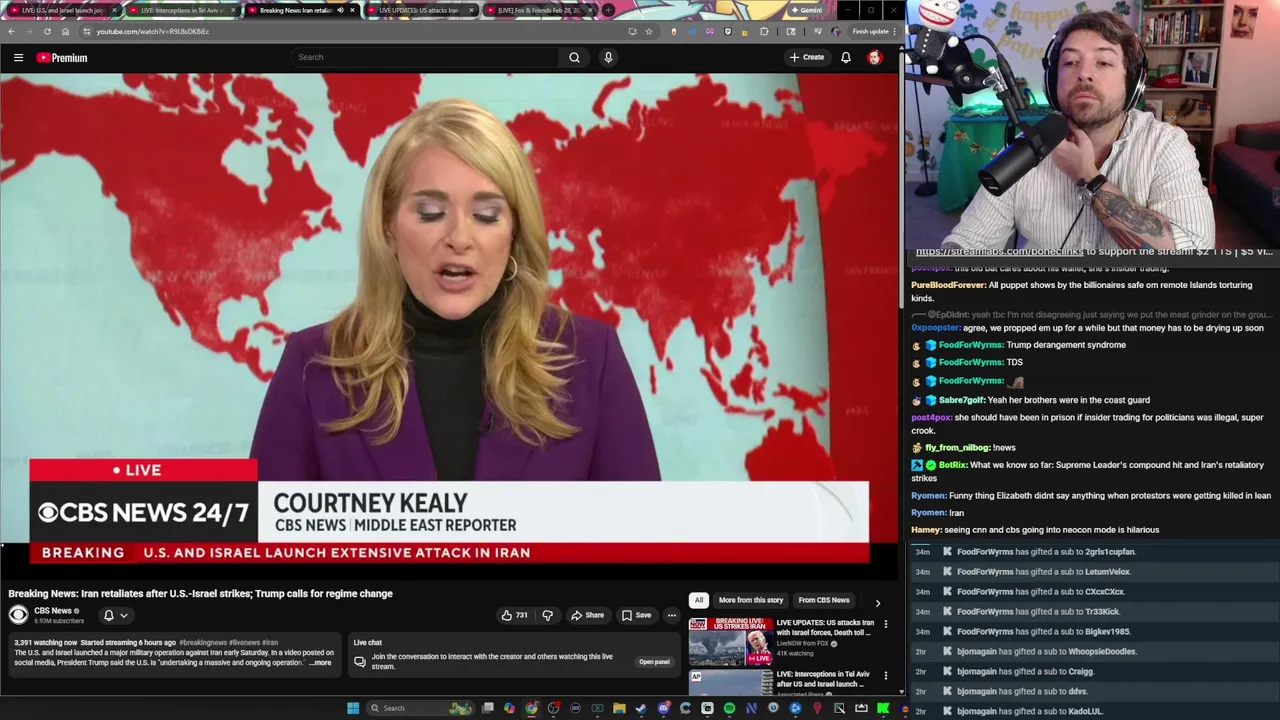This screenshot has width=1280, height=720.
Task: Toggle the channel notification bell for CBS News
Action: [115, 615]
